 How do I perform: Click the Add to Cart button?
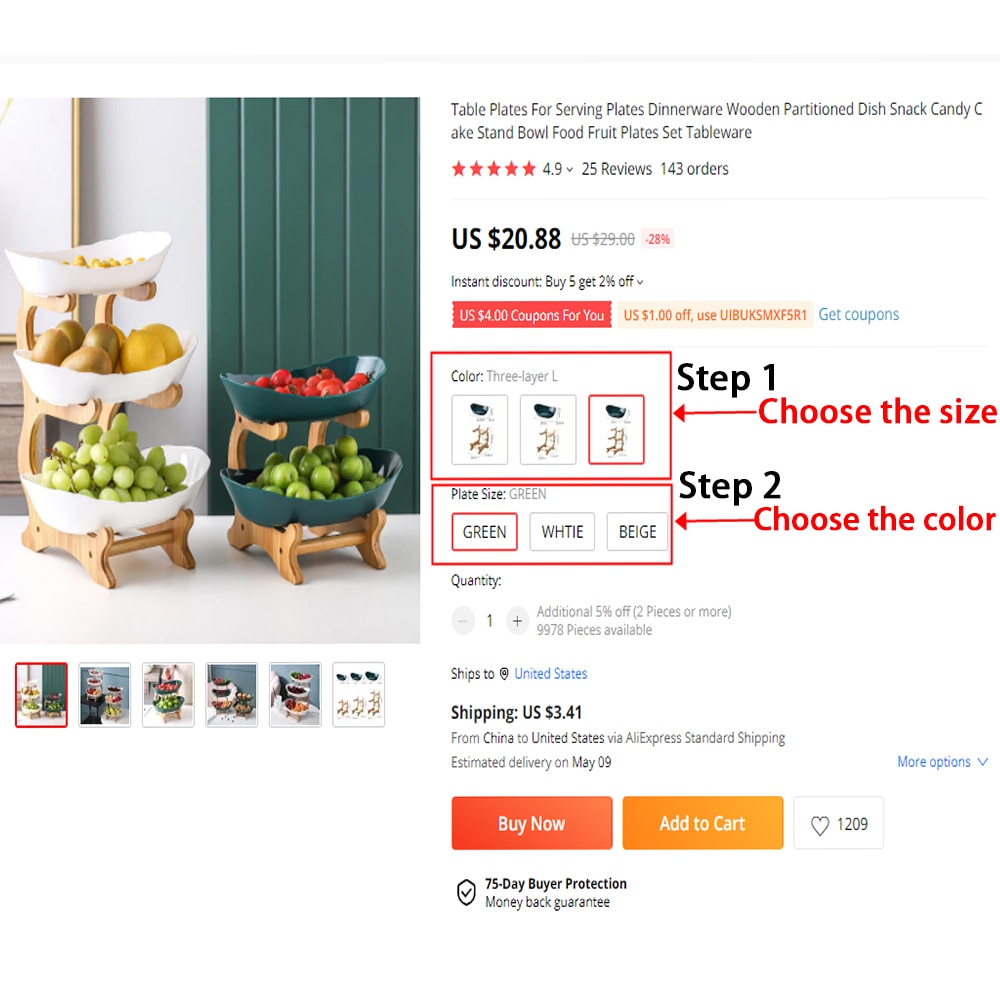click(703, 823)
